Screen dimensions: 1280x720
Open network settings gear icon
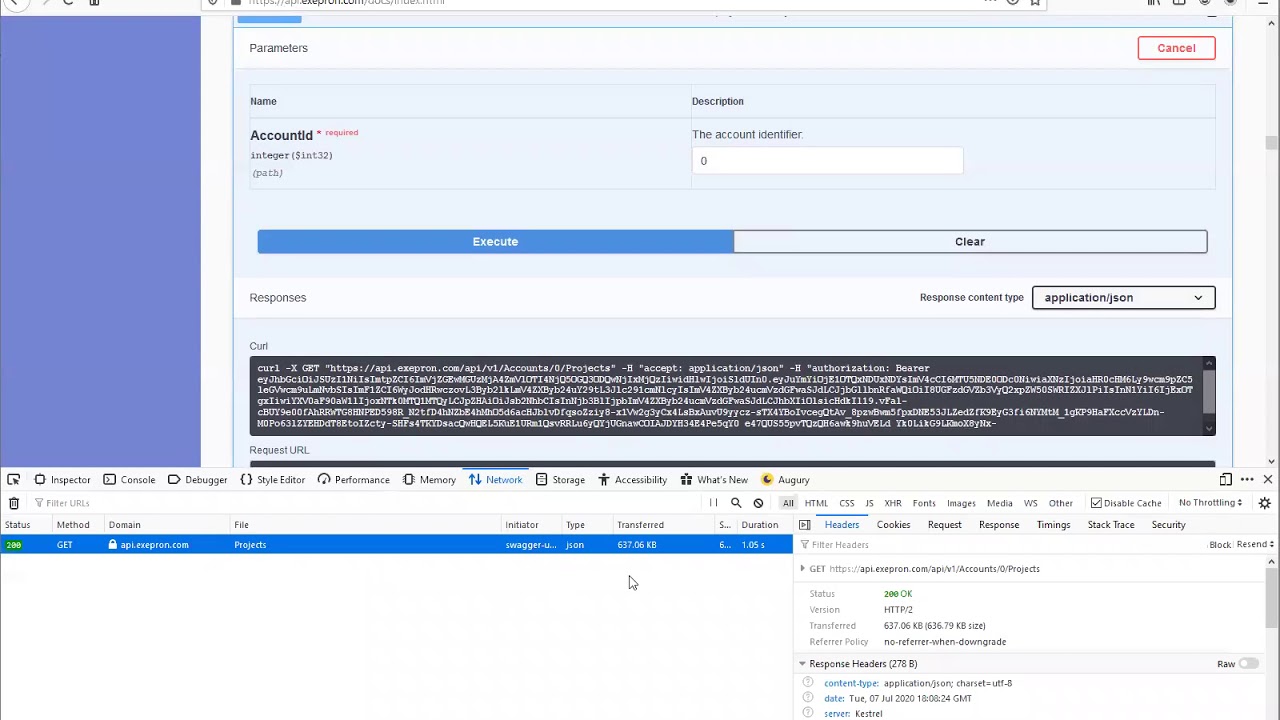(1264, 503)
